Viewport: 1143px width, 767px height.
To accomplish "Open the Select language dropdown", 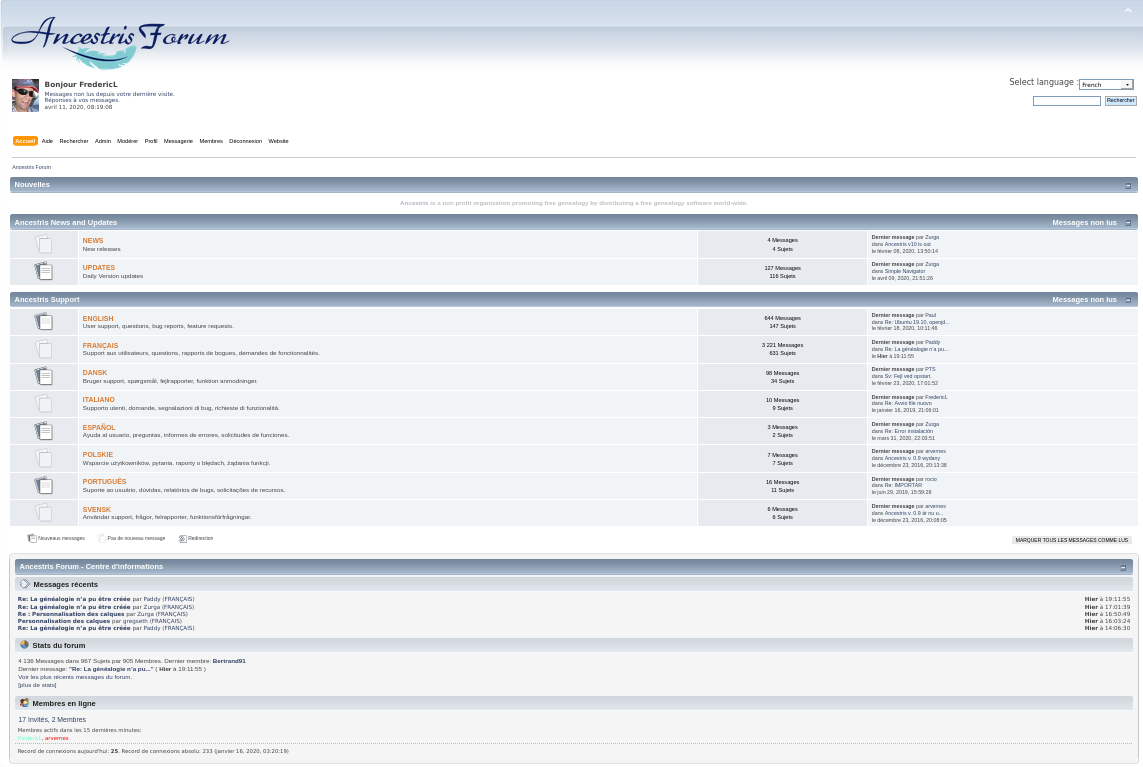I will tap(1106, 85).
